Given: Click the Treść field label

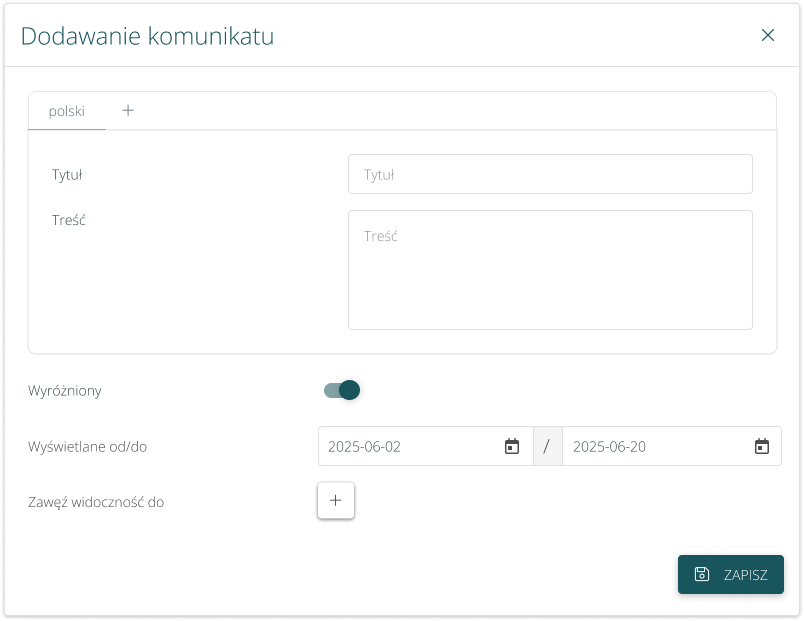Looking at the screenshot, I should tap(69, 220).
